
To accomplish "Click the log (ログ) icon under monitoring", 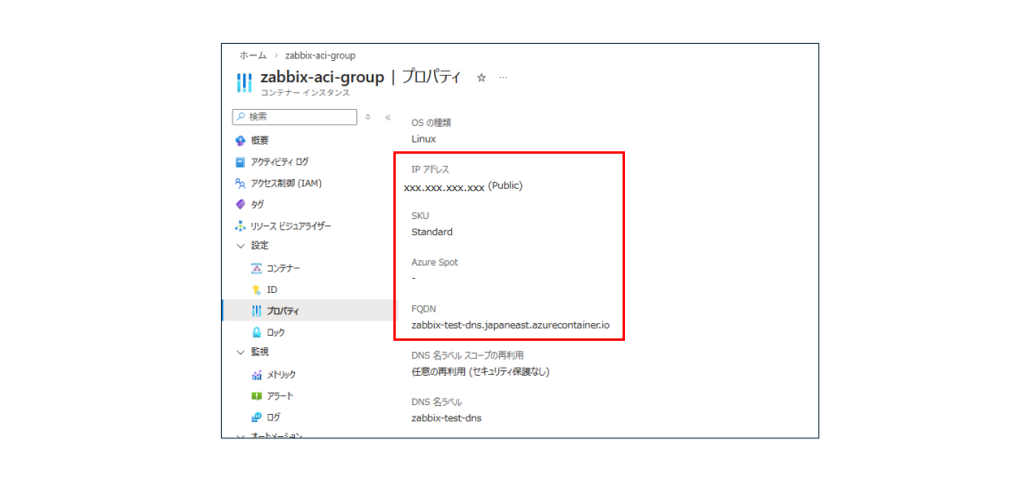I will pyautogui.click(x=257, y=417).
